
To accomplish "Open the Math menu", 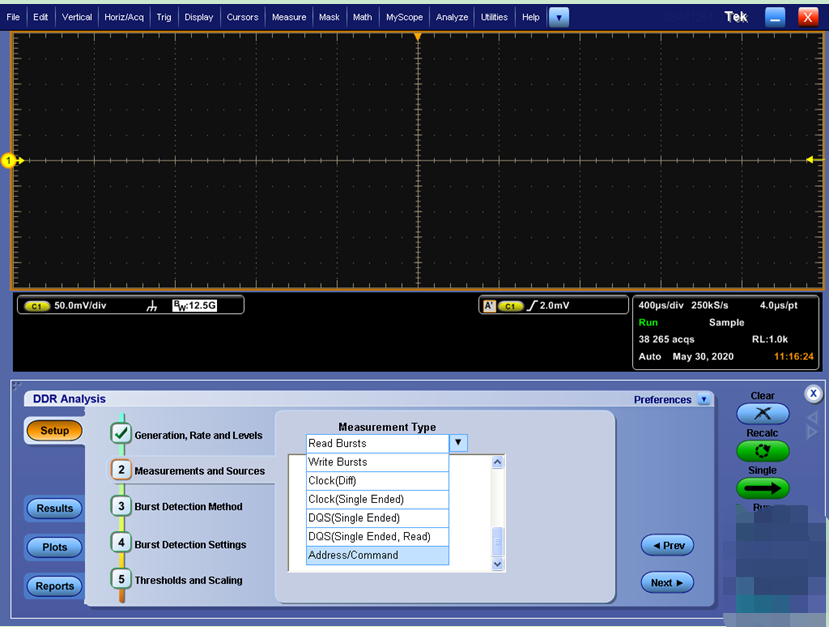I will (x=362, y=17).
